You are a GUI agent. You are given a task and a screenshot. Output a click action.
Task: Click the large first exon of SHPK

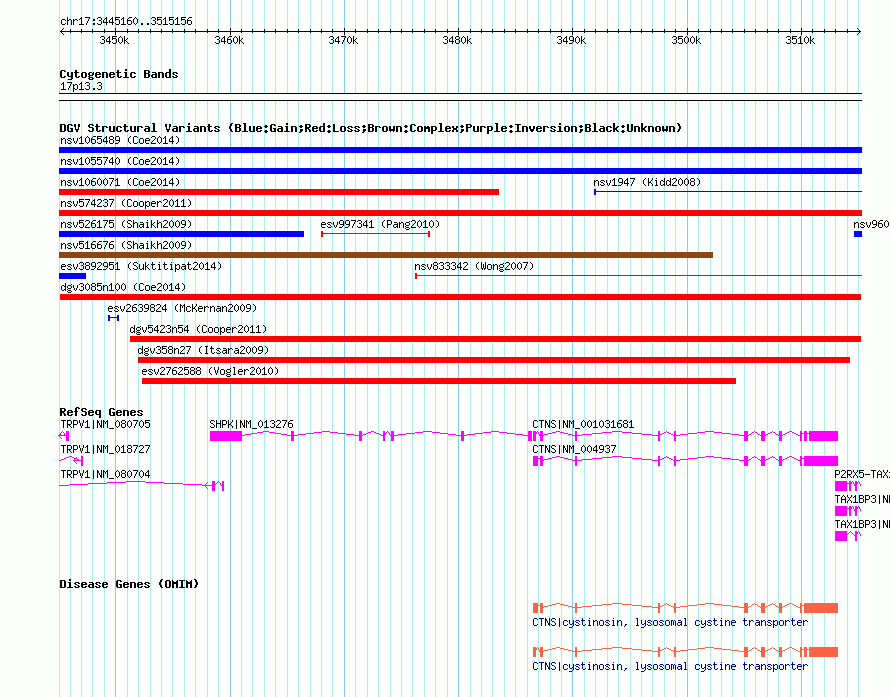coord(226,436)
